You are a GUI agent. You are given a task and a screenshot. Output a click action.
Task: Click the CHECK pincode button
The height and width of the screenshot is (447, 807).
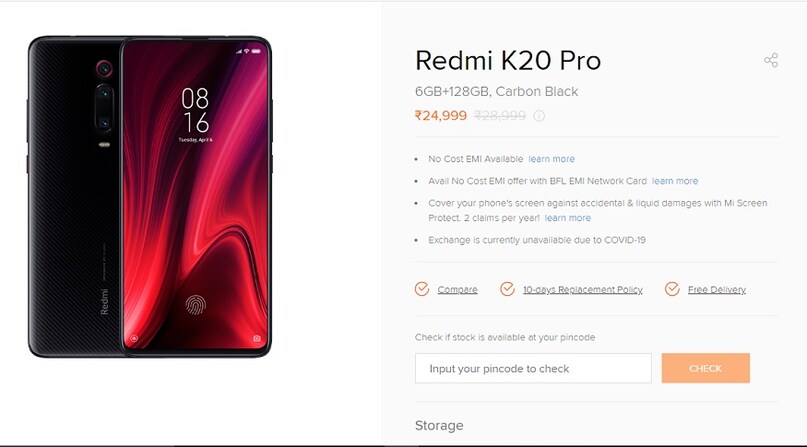pyautogui.click(x=706, y=368)
